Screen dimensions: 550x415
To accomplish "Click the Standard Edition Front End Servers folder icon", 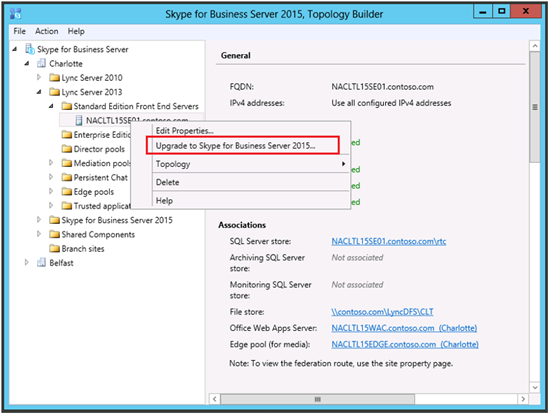I will pos(67,106).
